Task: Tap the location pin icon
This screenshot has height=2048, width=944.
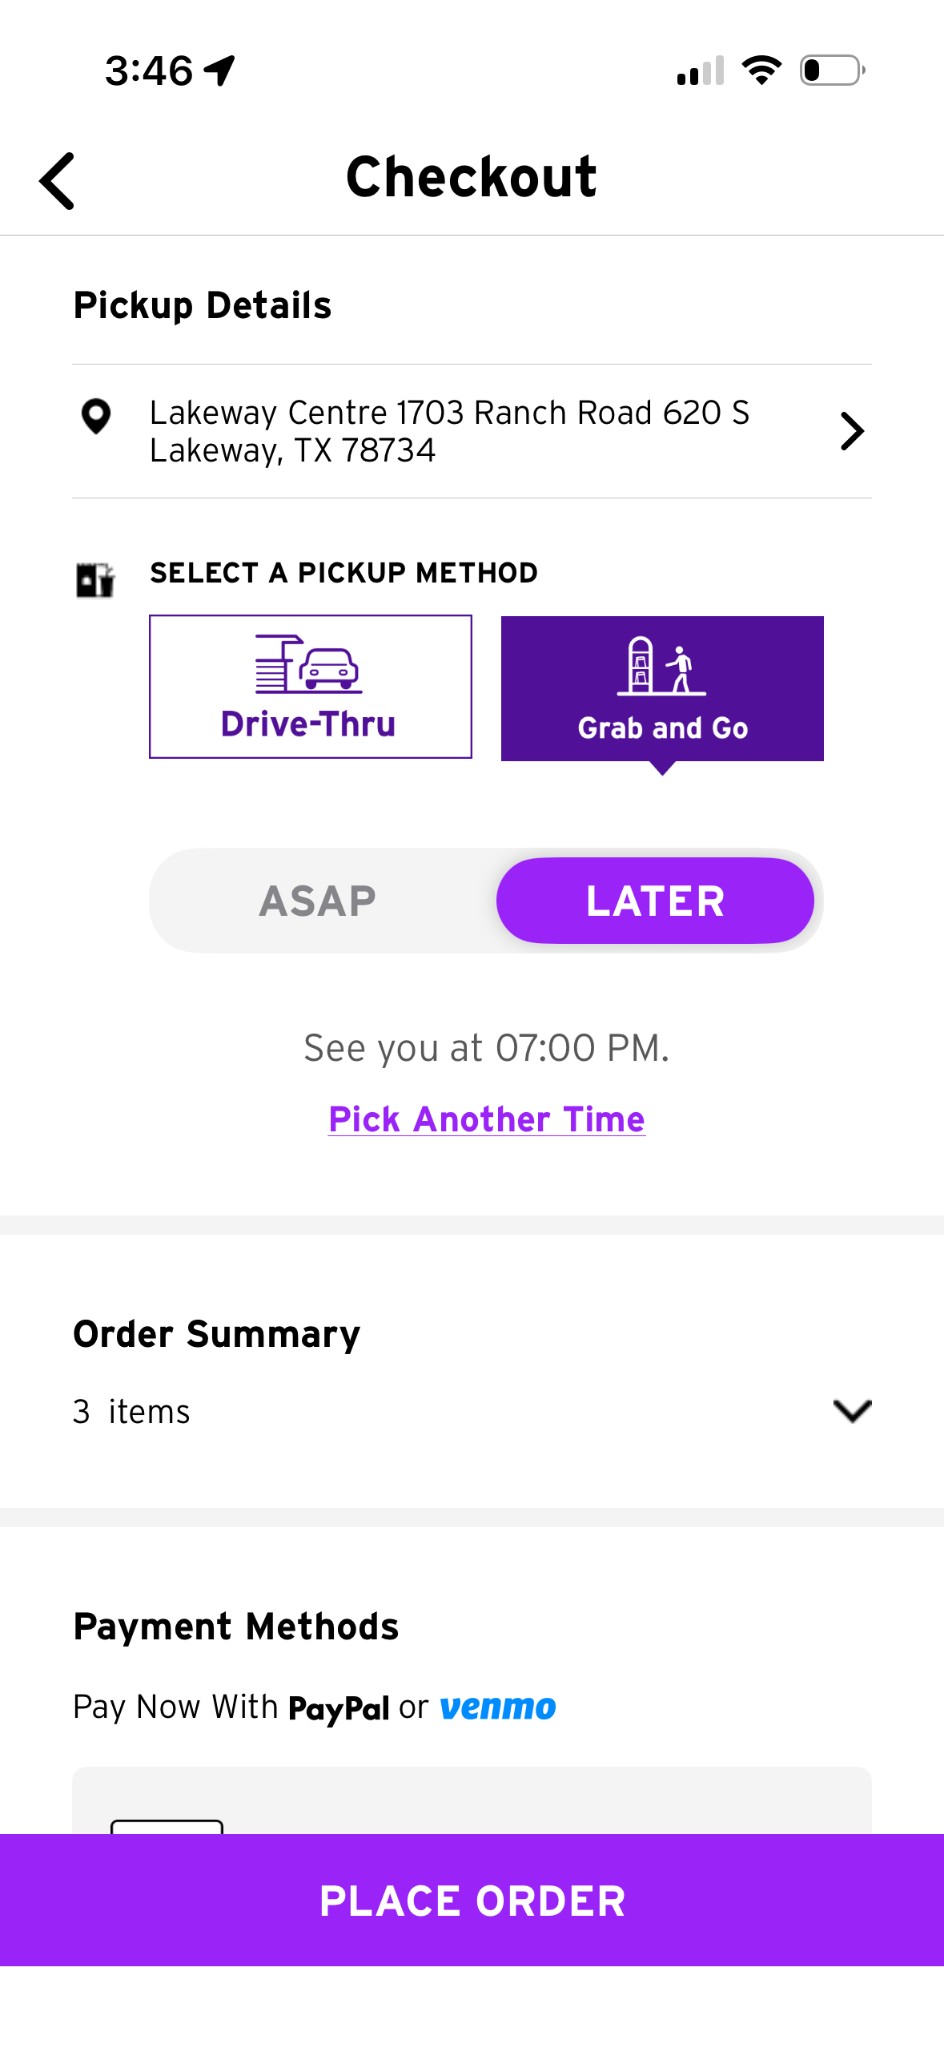Action: pos(96,416)
